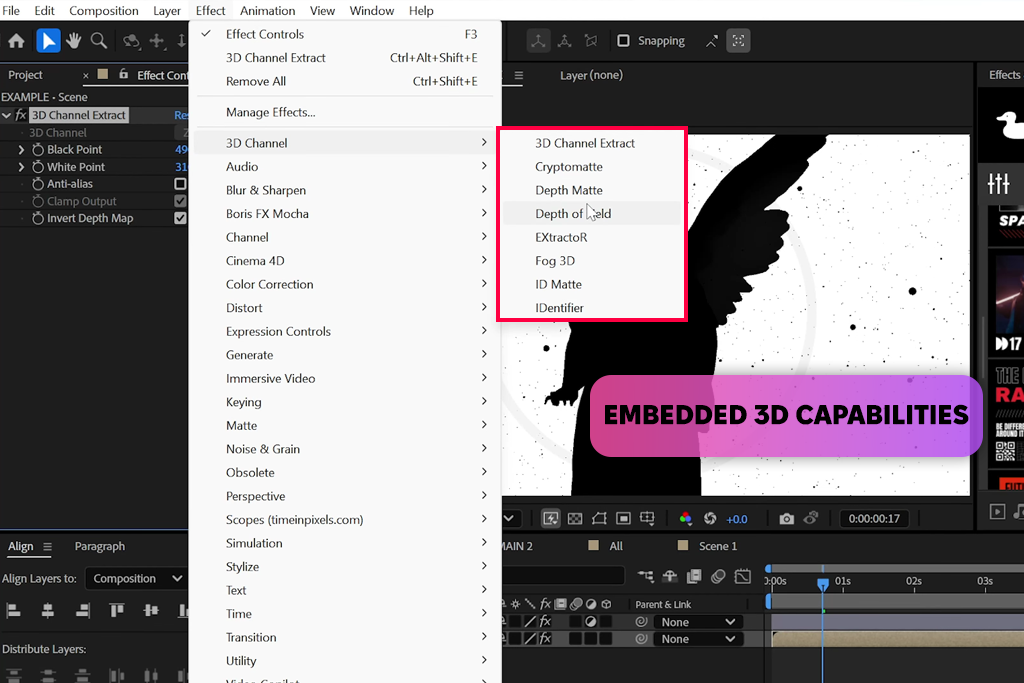
Task: Click the local axis mode icon
Action: [x=538, y=40]
